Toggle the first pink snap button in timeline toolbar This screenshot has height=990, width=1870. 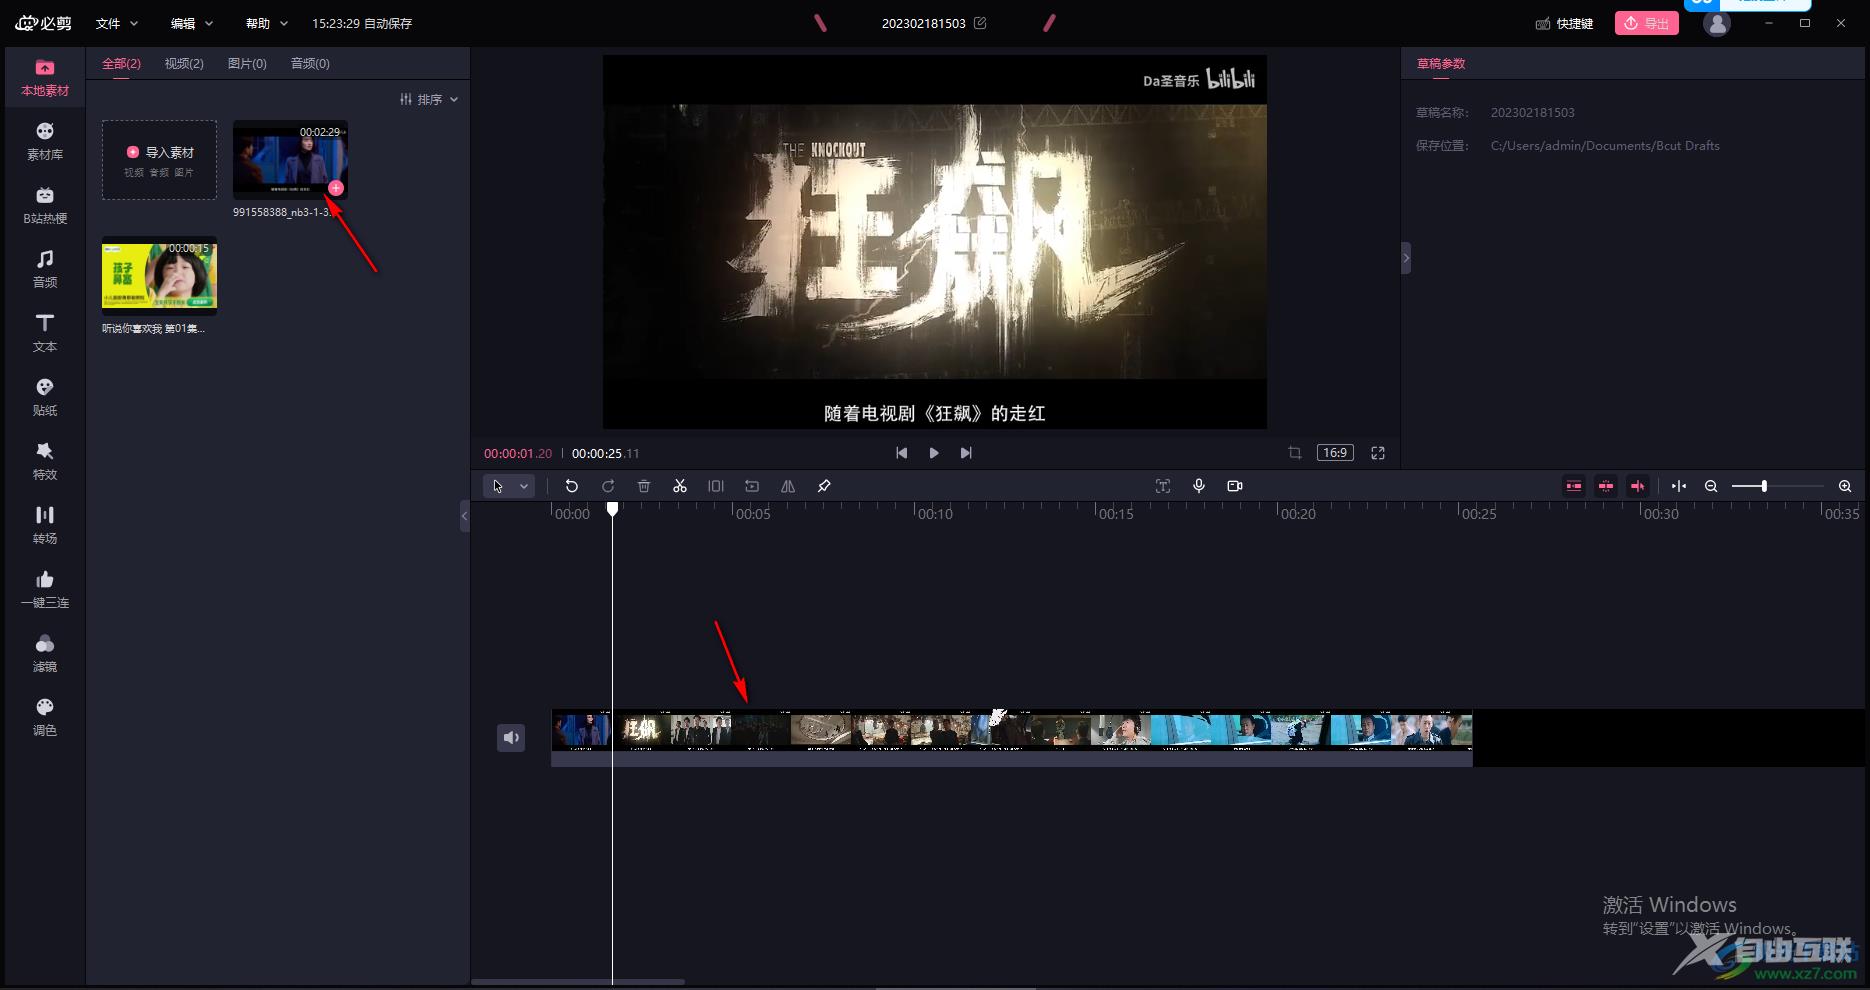pyautogui.click(x=1574, y=486)
